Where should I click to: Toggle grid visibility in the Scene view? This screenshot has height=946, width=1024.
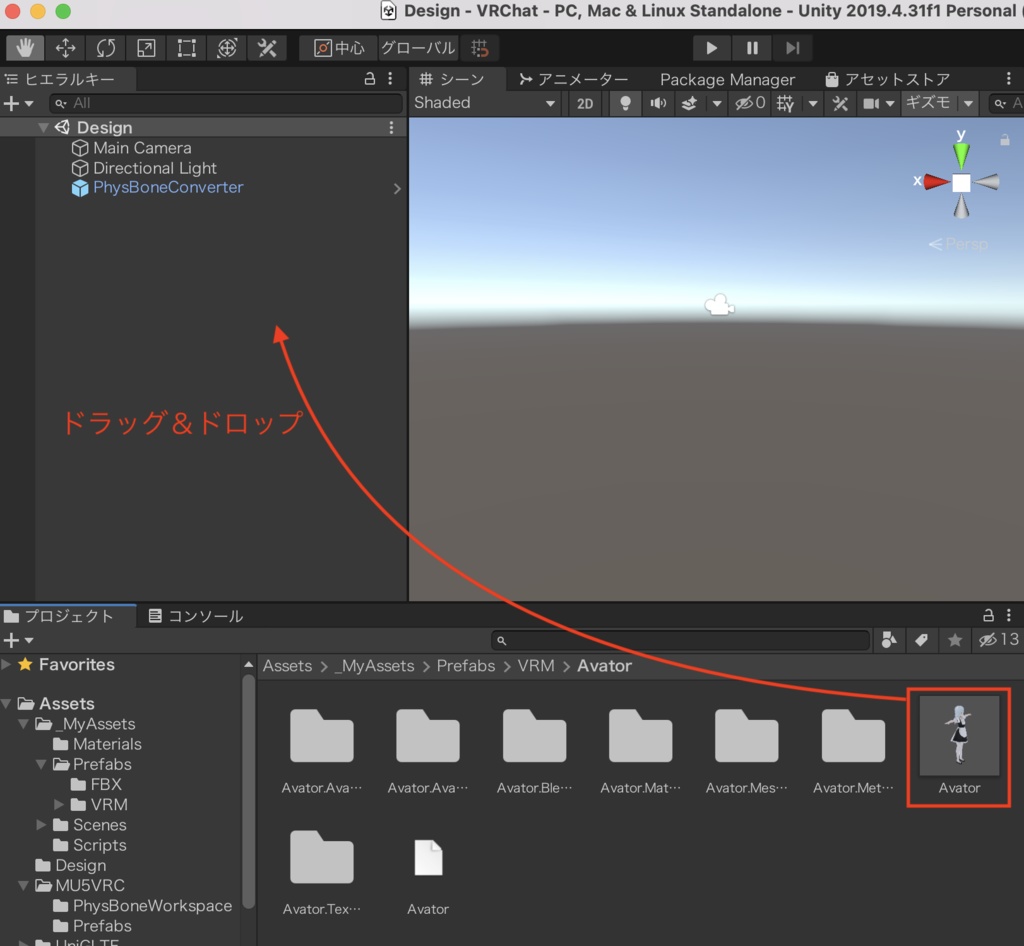tap(785, 103)
